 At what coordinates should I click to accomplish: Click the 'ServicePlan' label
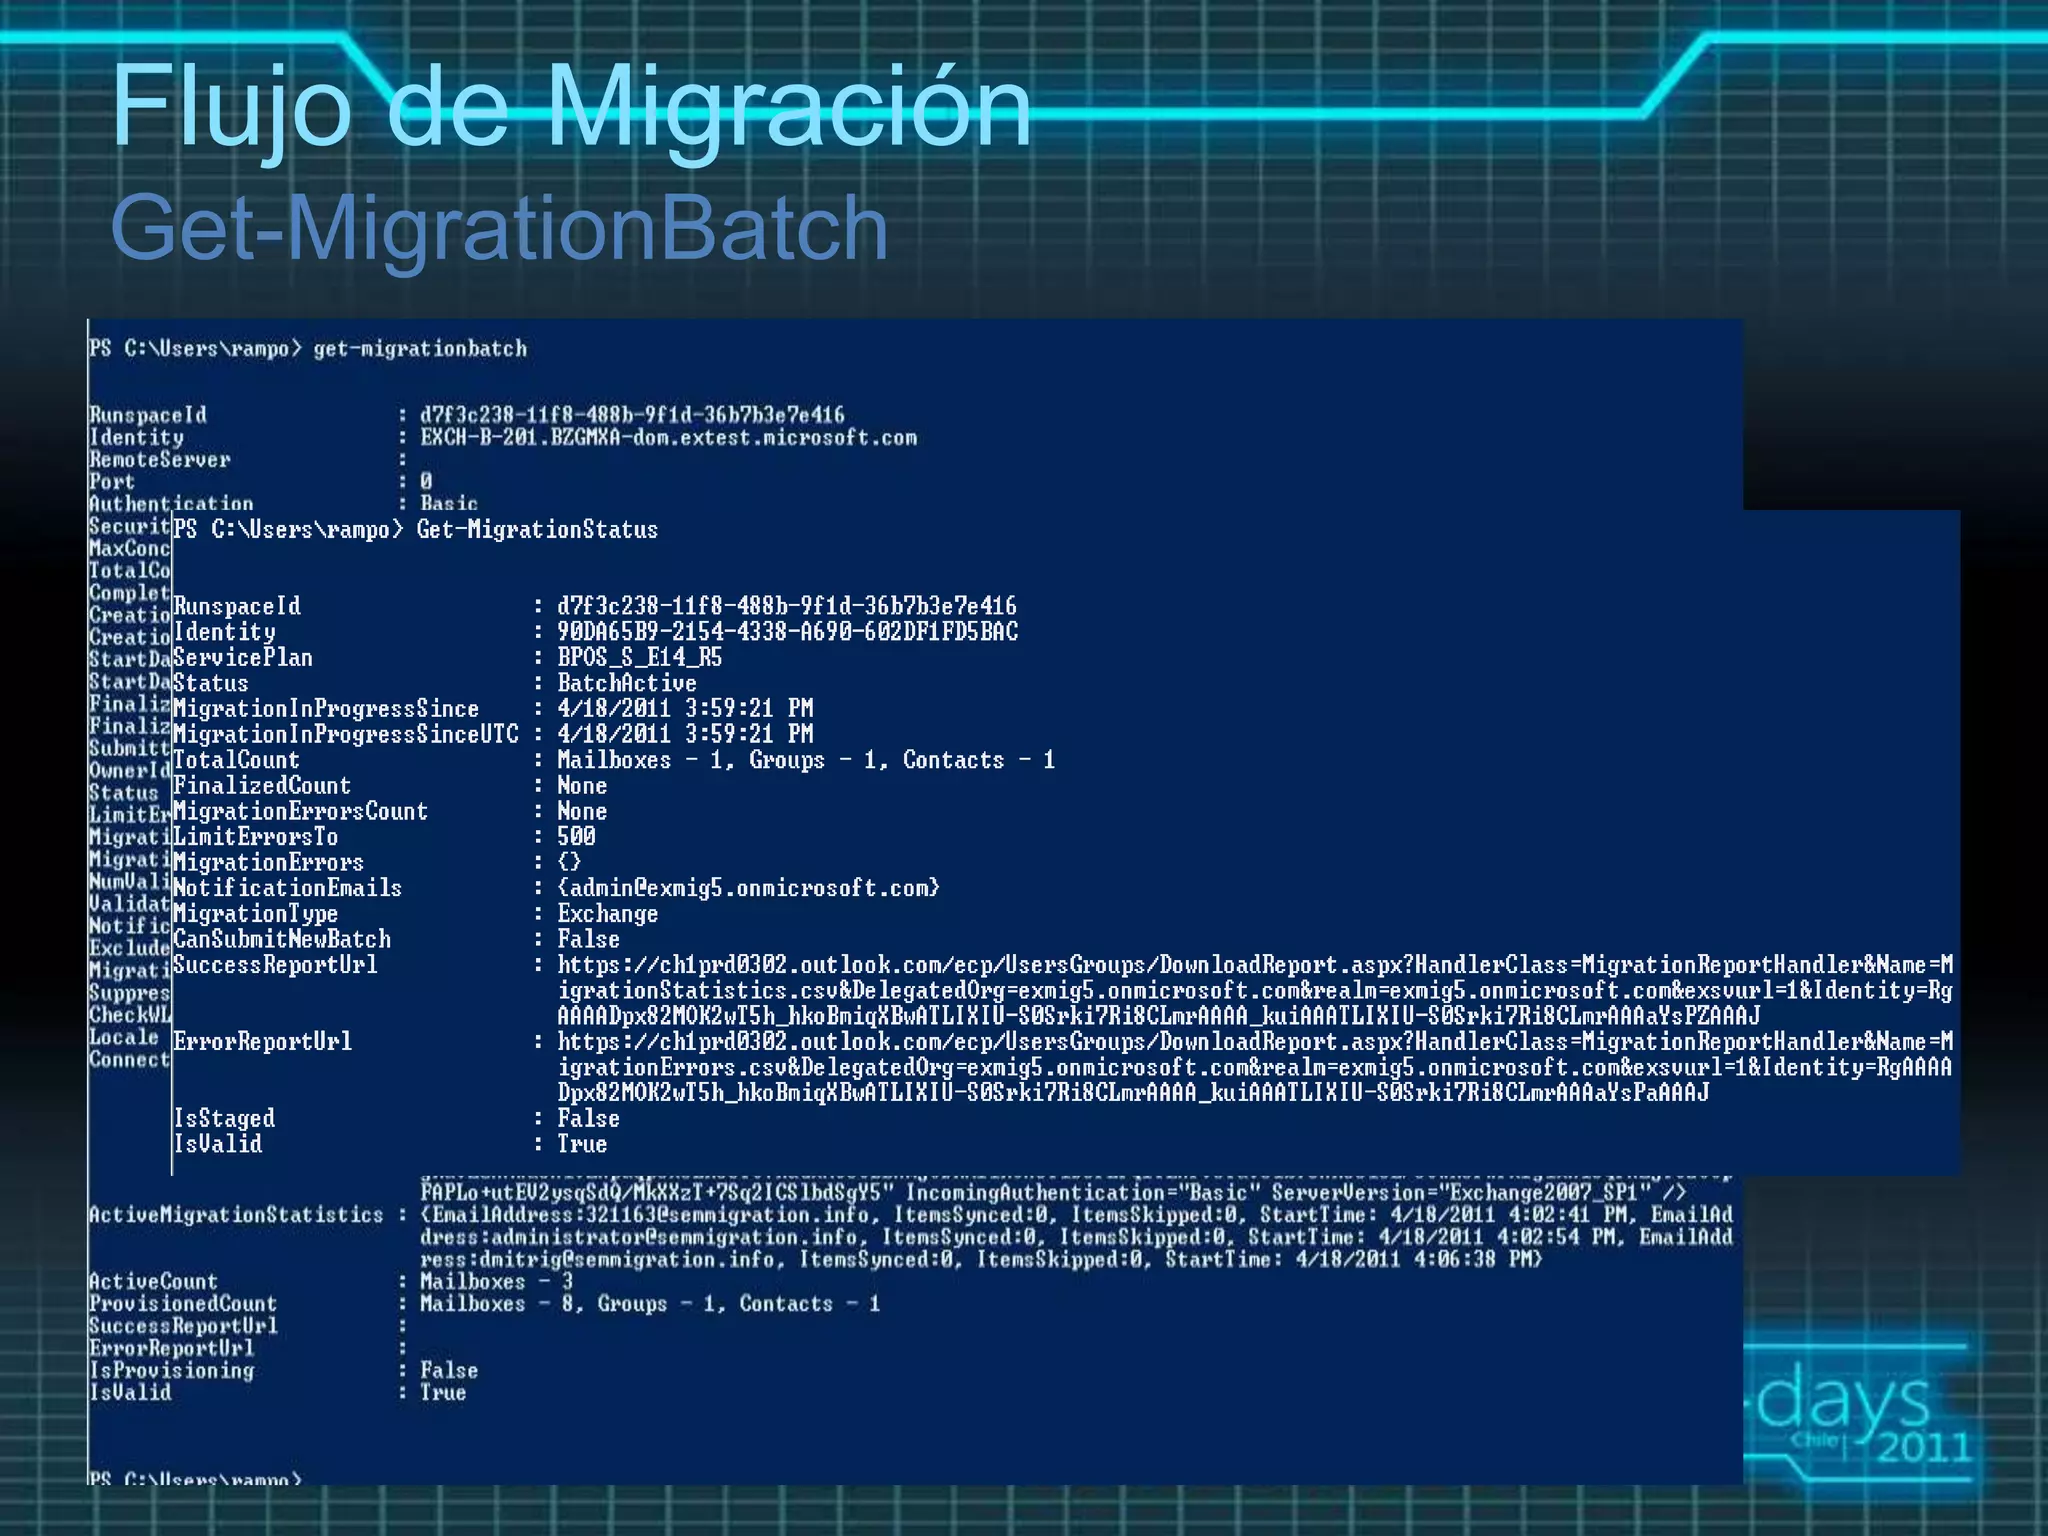pyautogui.click(x=243, y=658)
